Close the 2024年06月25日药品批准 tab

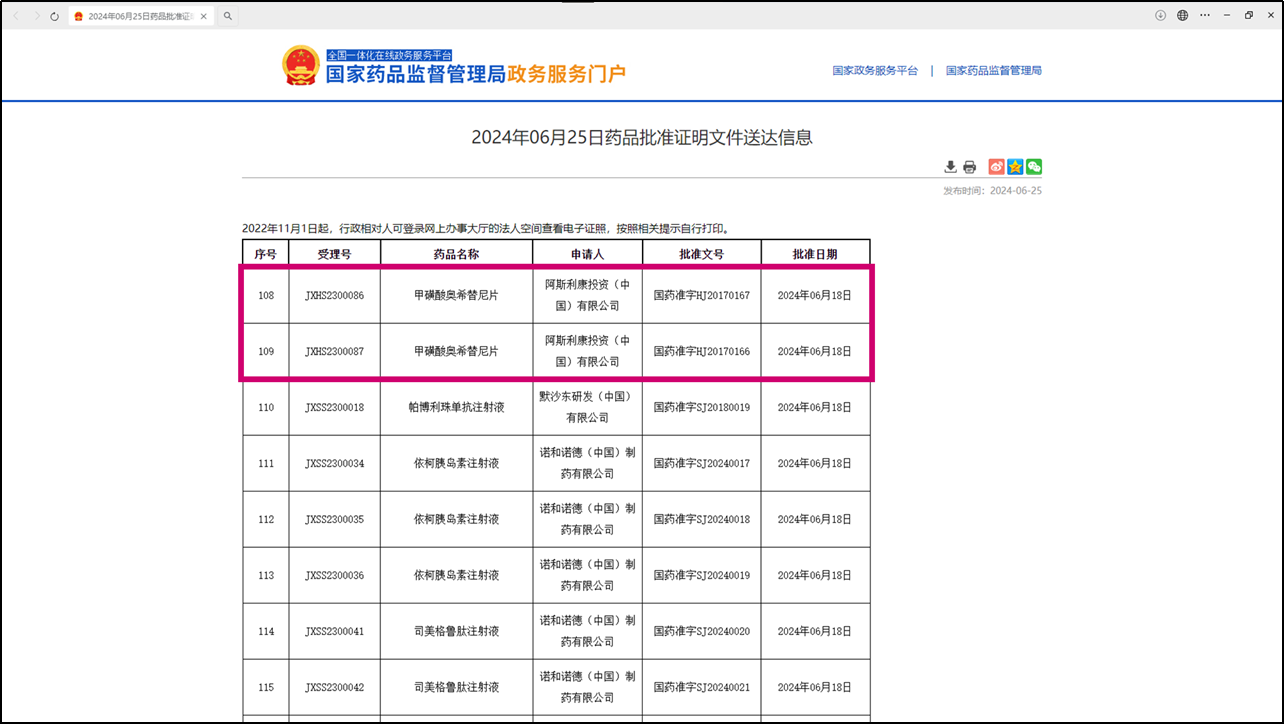click(203, 16)
